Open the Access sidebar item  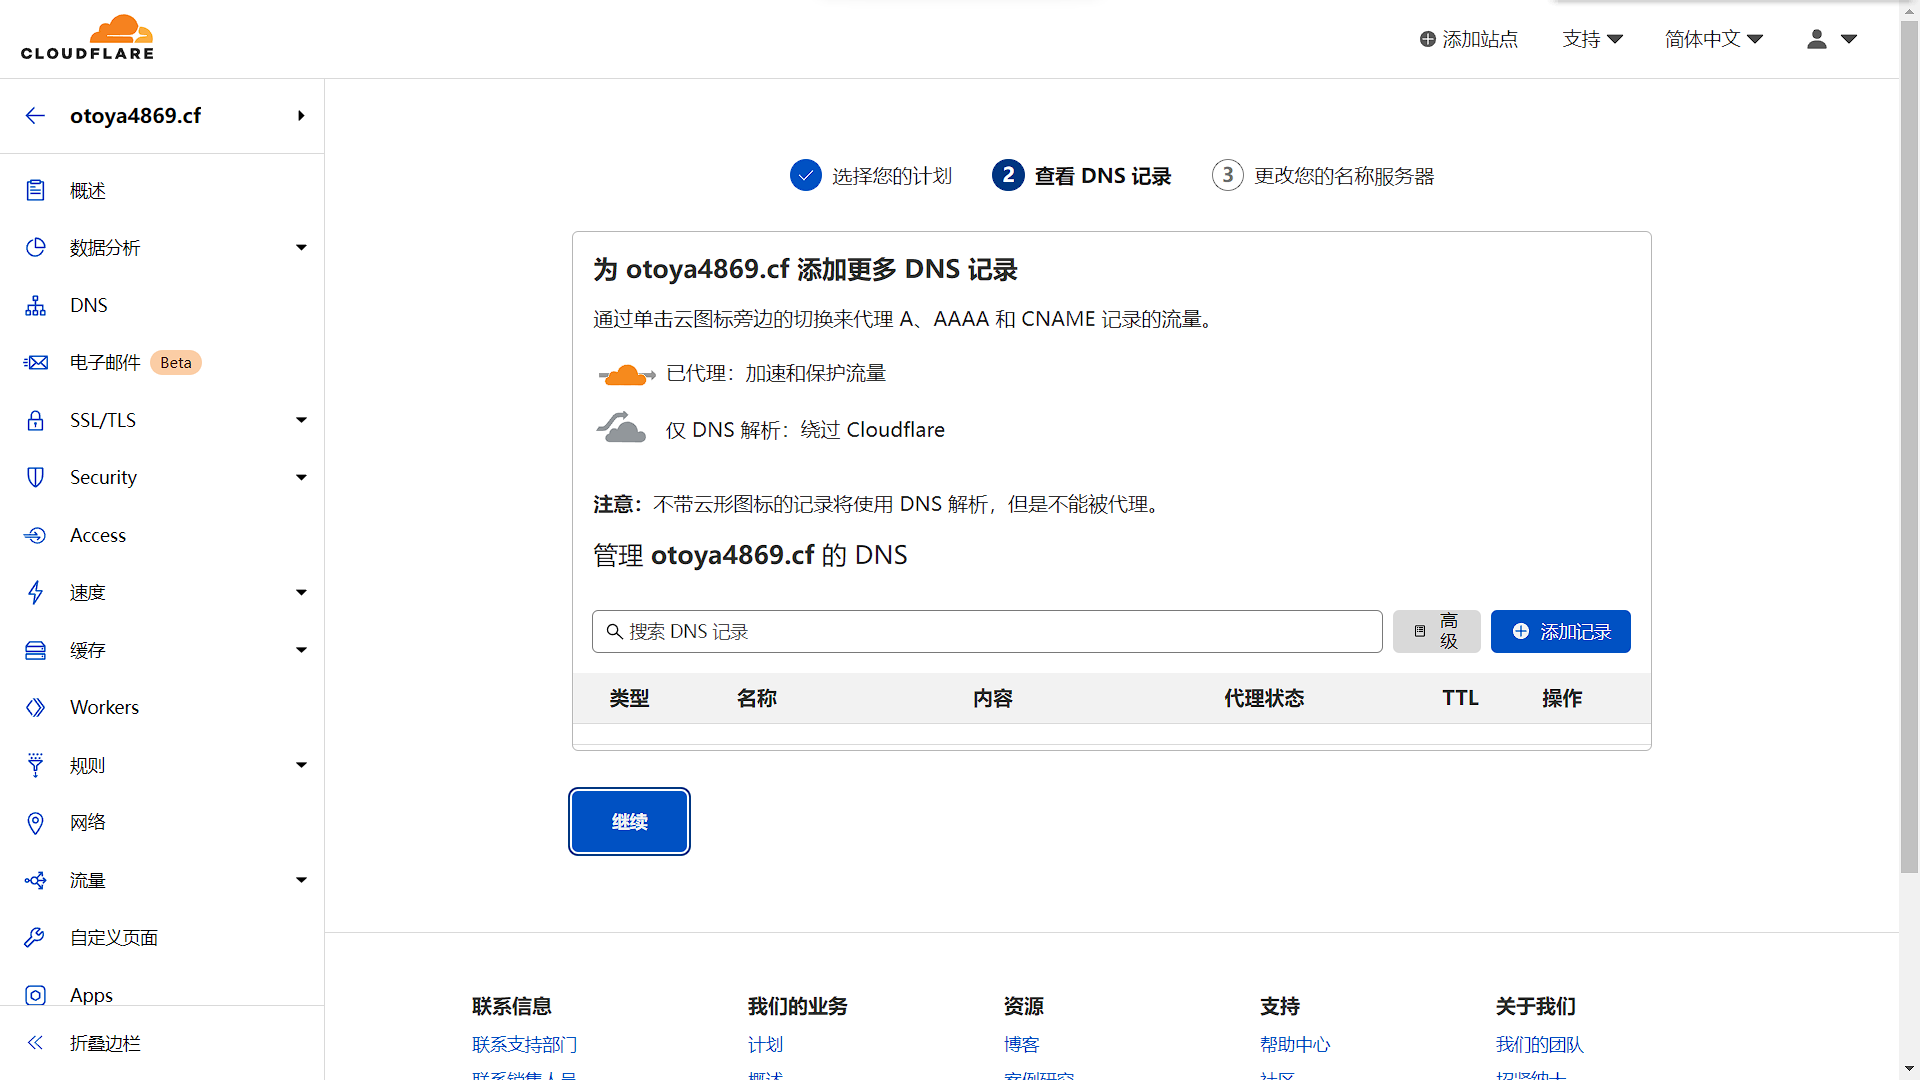click(x=162, y=535)
